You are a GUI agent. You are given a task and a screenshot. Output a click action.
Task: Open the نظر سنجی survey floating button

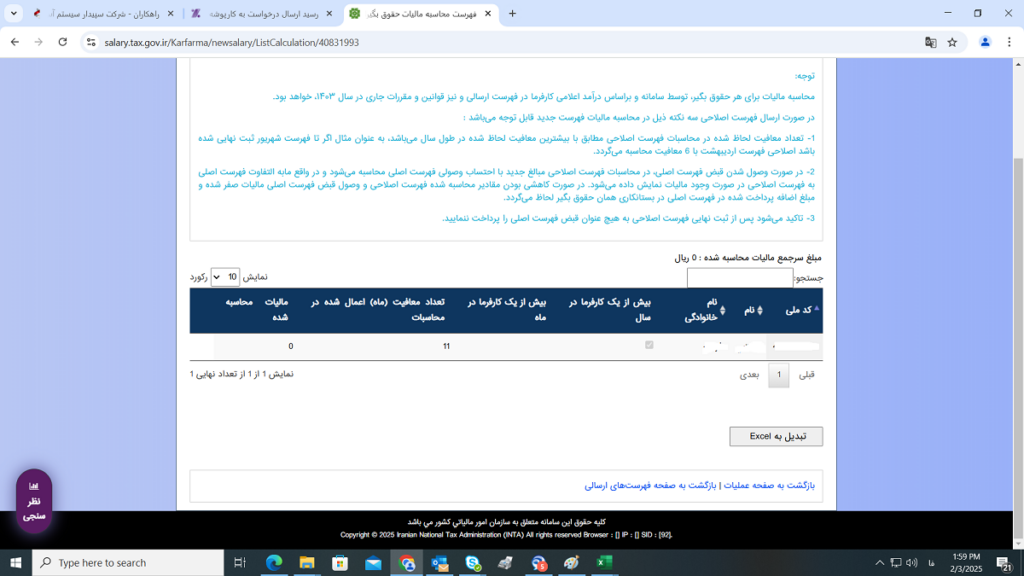pyautogui.click(x=34, y=501)
